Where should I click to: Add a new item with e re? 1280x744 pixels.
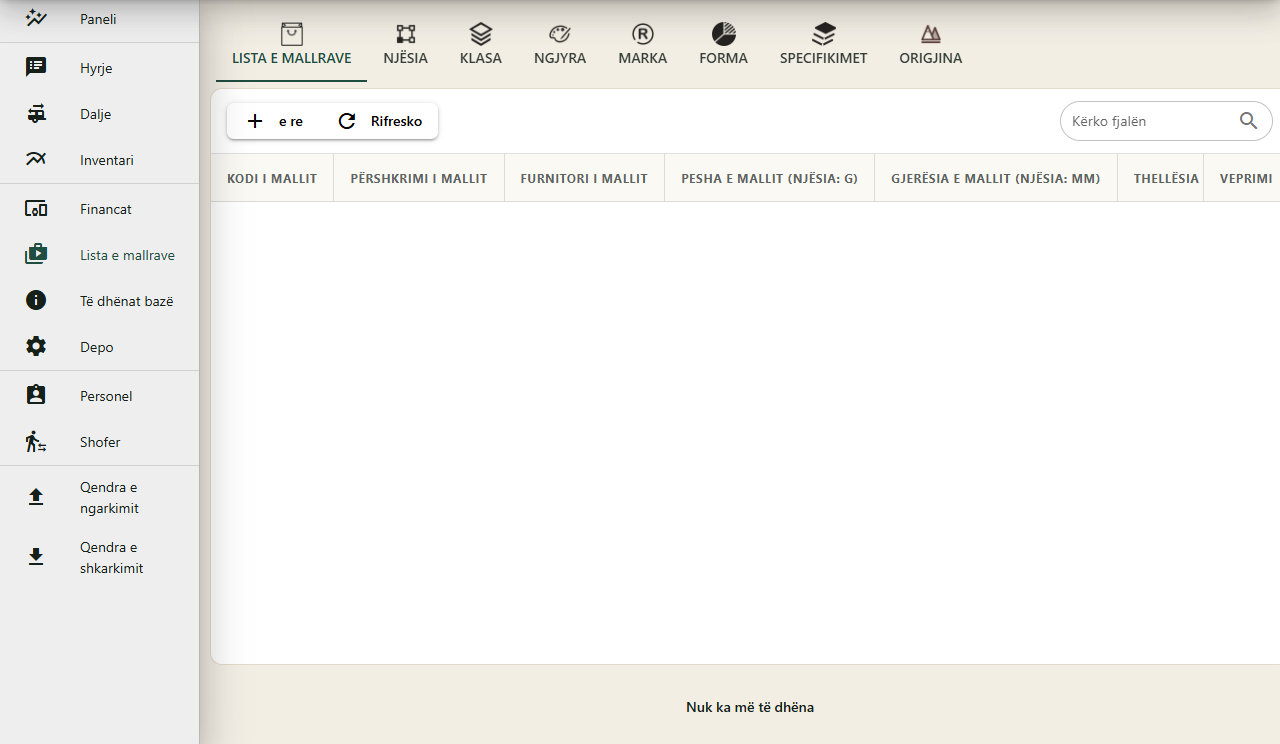point(275,121)
